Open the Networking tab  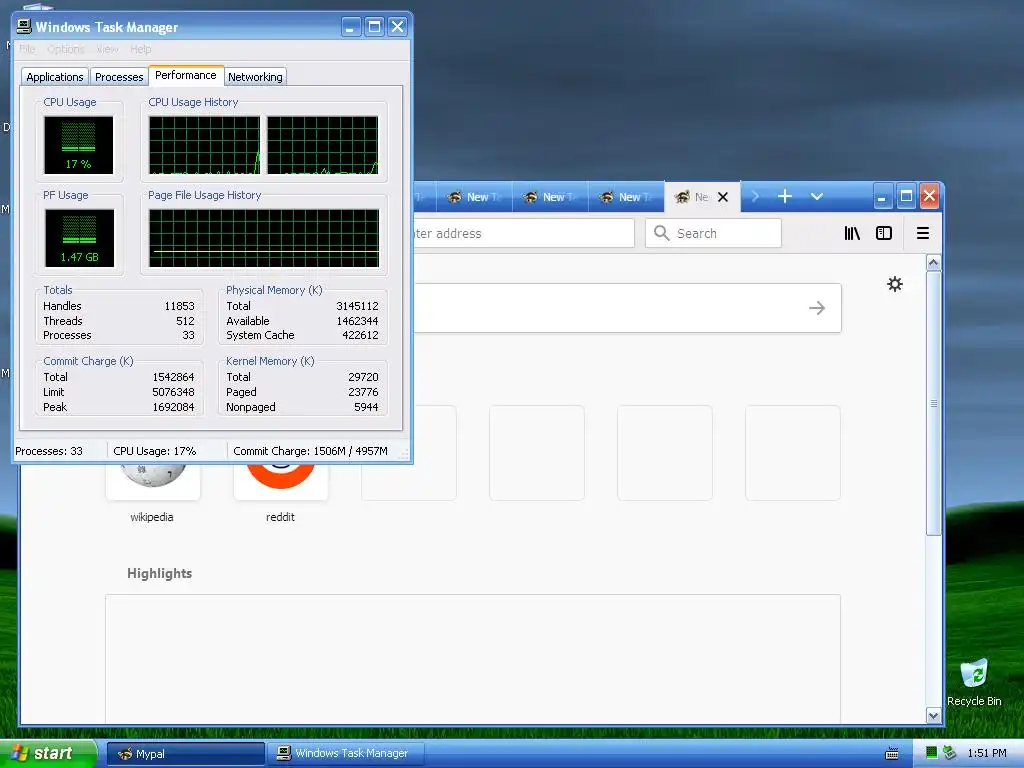point(255,77)
